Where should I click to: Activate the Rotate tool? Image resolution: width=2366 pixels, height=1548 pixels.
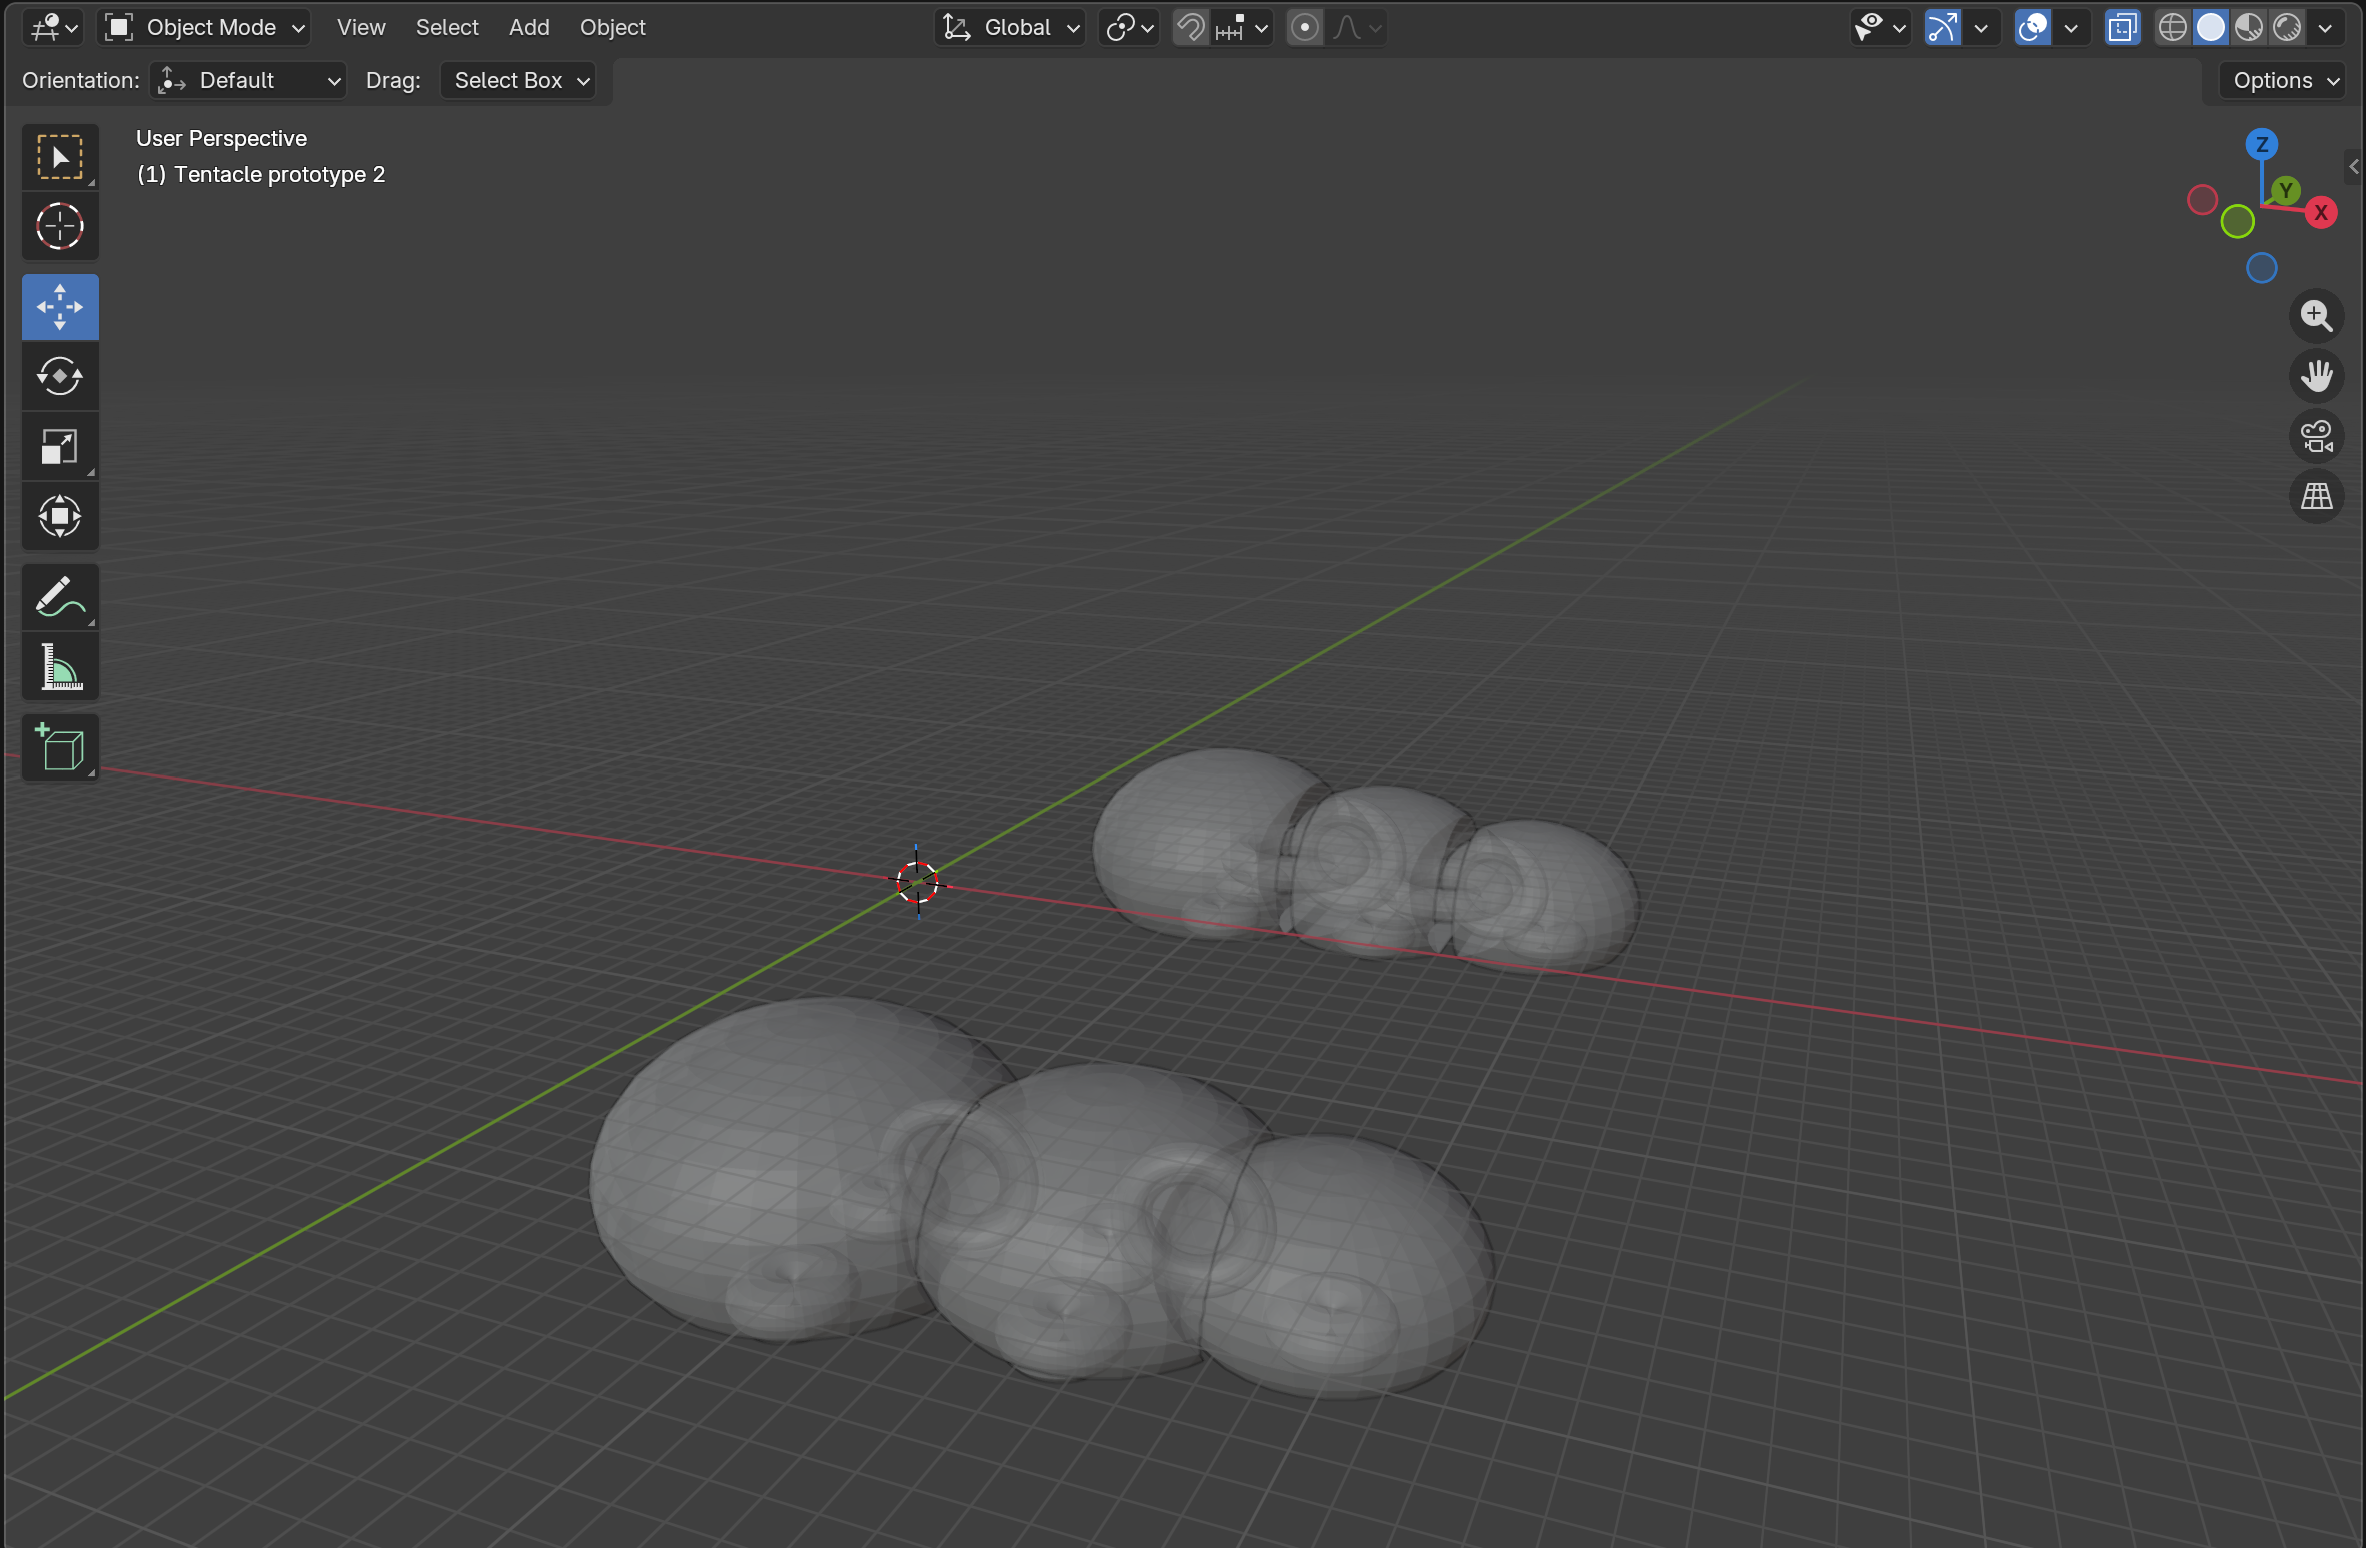[x=60, y=377]
